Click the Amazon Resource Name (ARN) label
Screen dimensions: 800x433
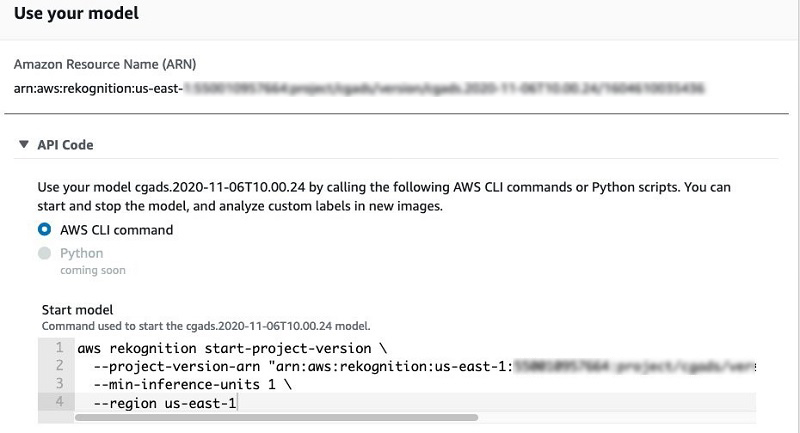[x=105, y=65]
